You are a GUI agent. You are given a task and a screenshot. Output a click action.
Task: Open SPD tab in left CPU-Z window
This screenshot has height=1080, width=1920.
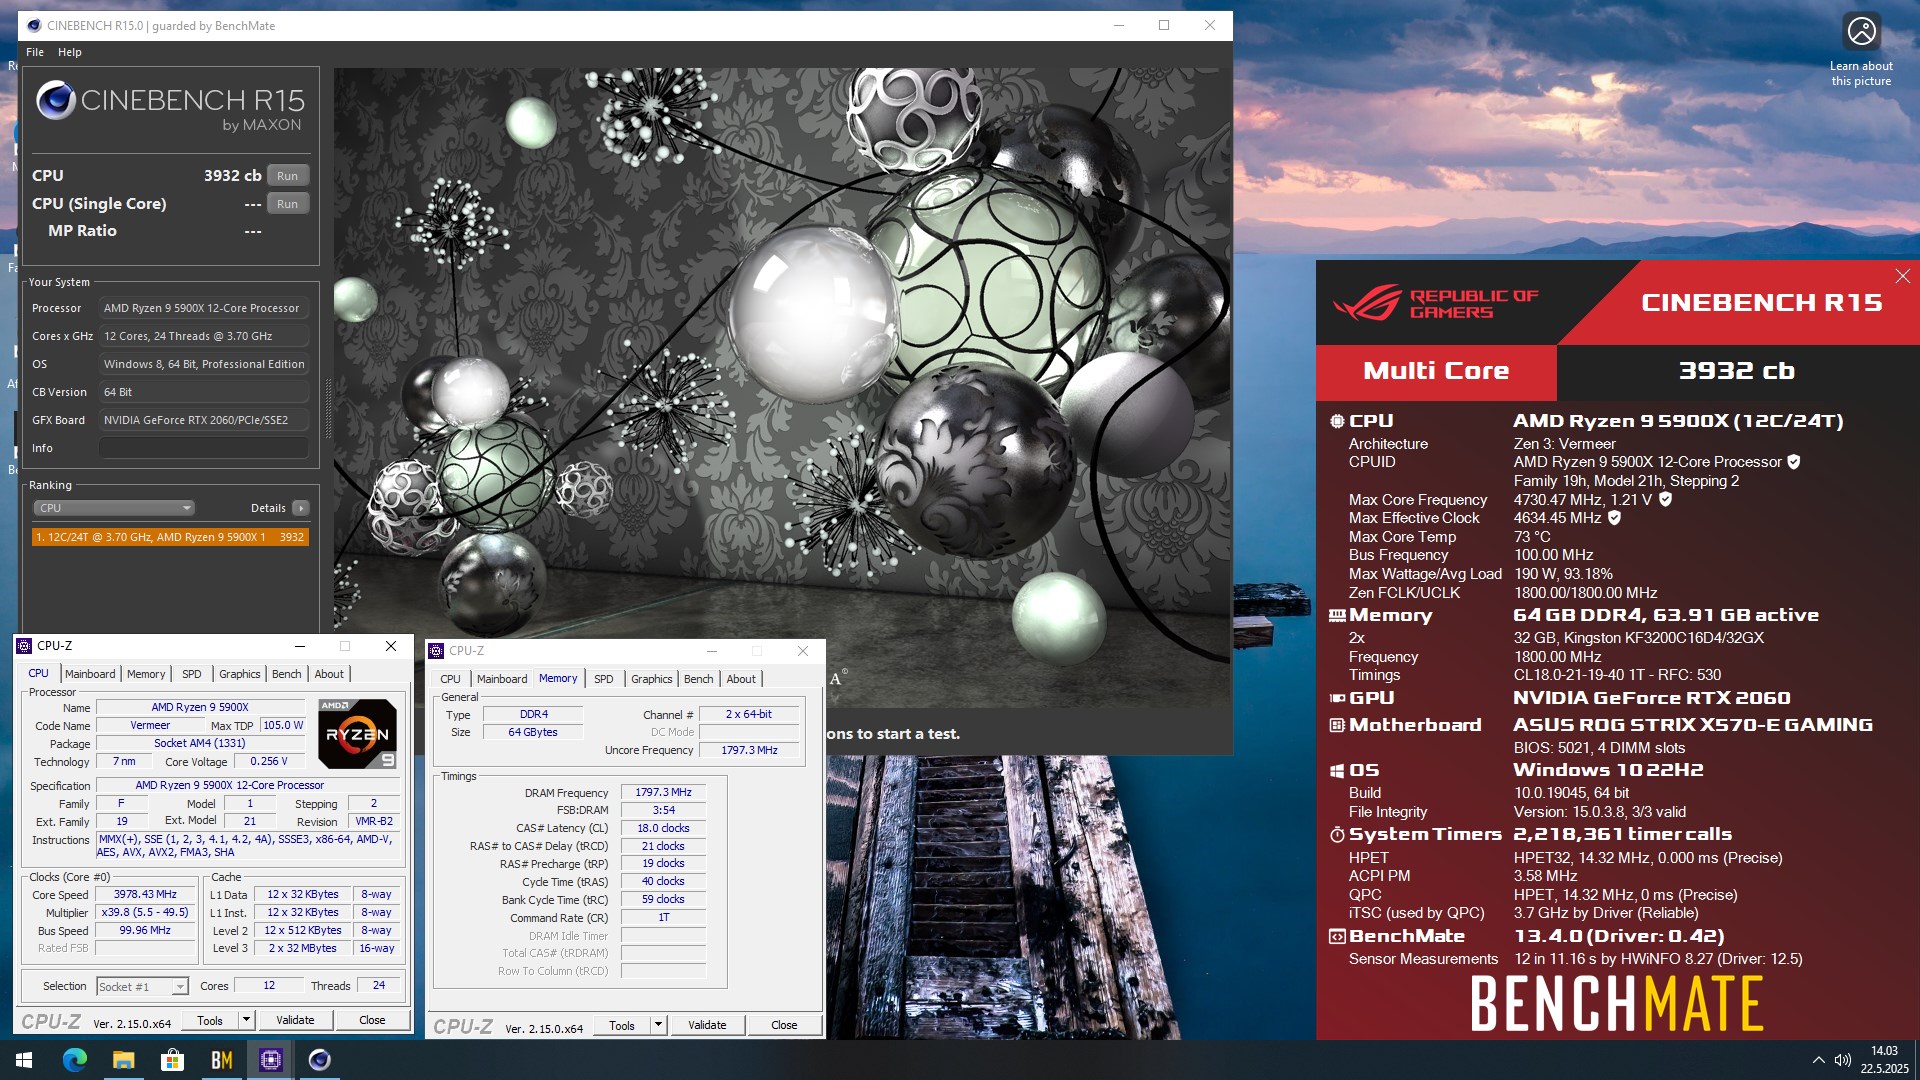coord(192,674)
